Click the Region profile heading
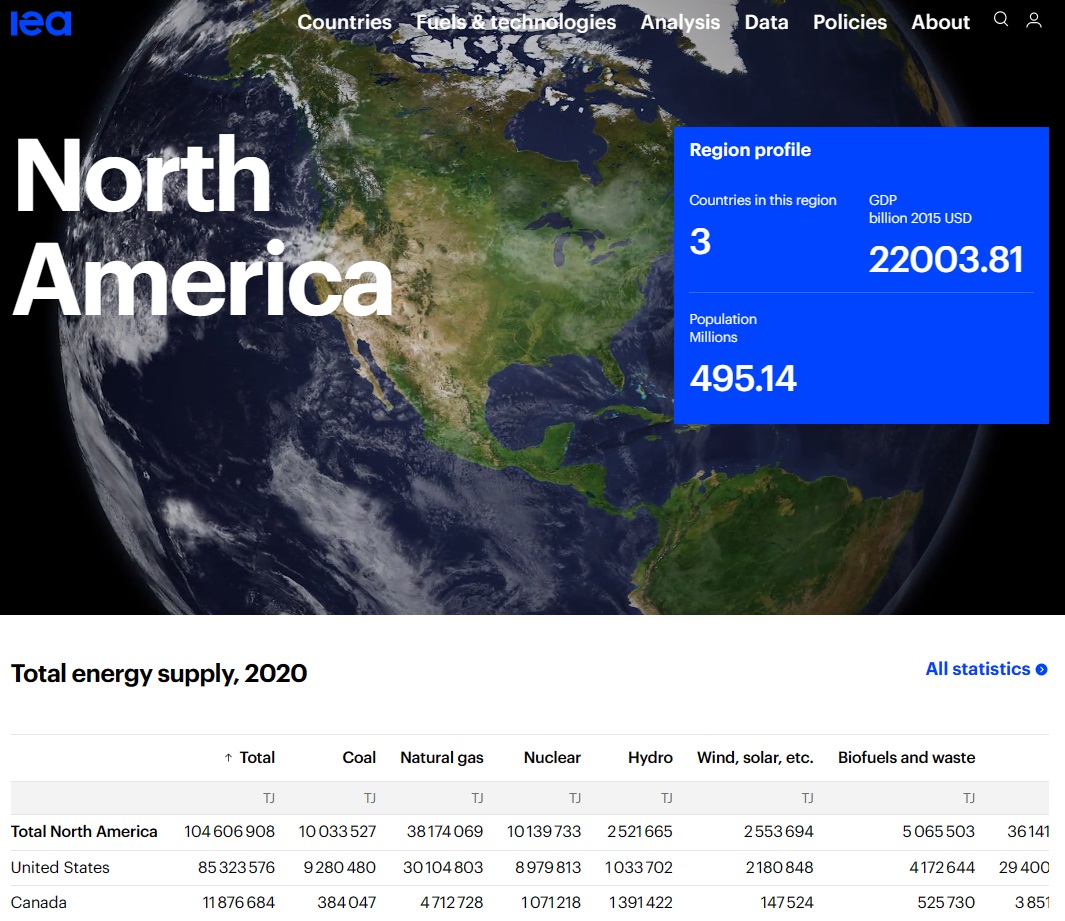The height and width of the screenshot is (921, 1065). (750, 149)
